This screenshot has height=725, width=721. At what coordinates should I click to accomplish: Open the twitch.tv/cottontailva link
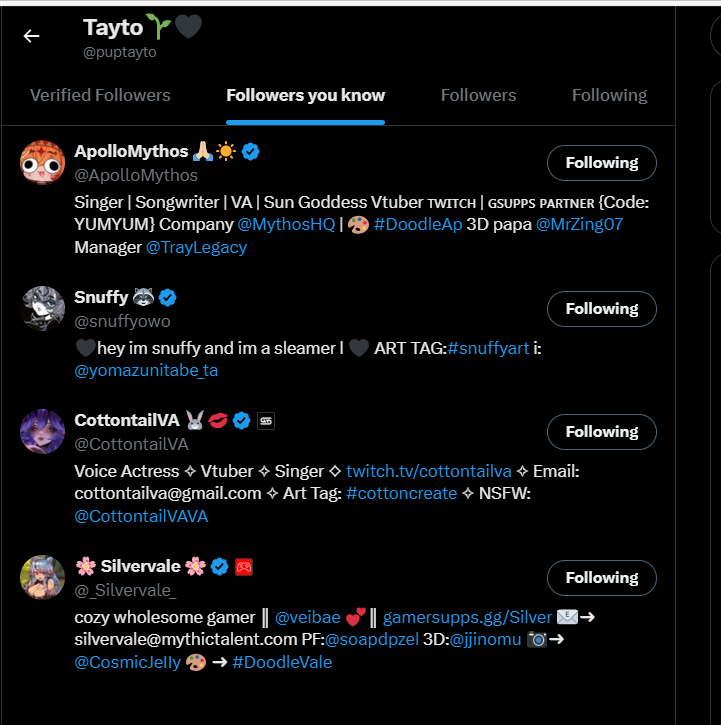click(429, 471)
